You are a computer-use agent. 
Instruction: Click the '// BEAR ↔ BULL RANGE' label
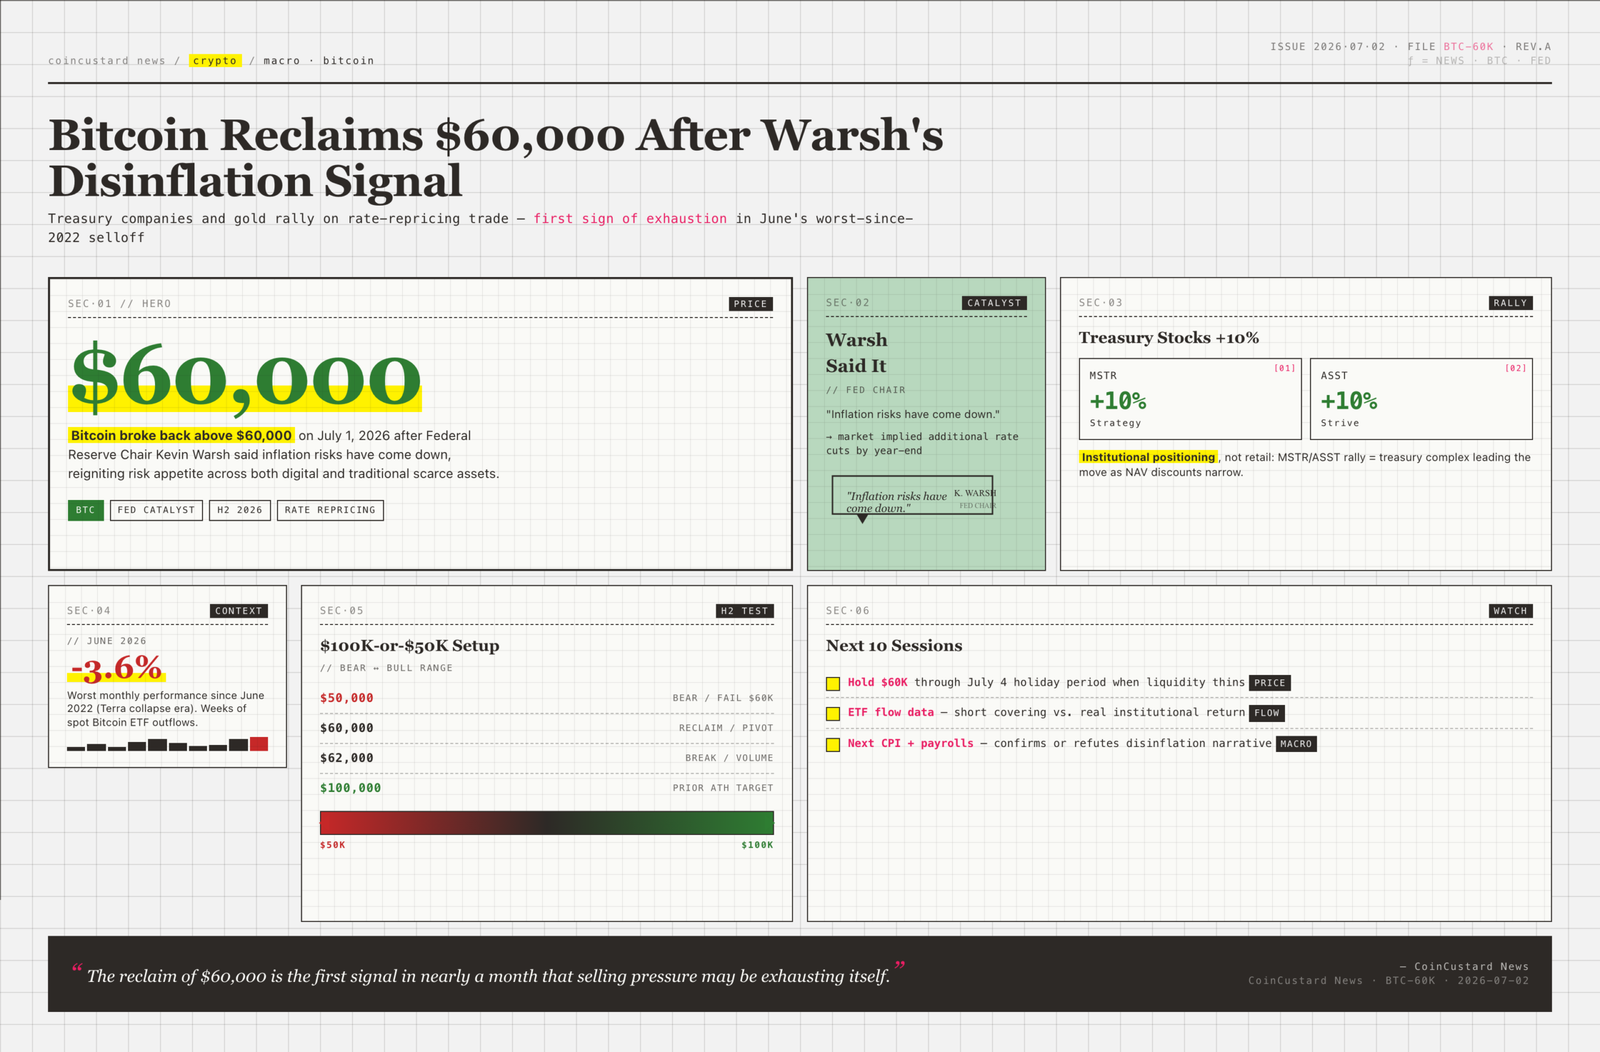[x=386, y=668]
